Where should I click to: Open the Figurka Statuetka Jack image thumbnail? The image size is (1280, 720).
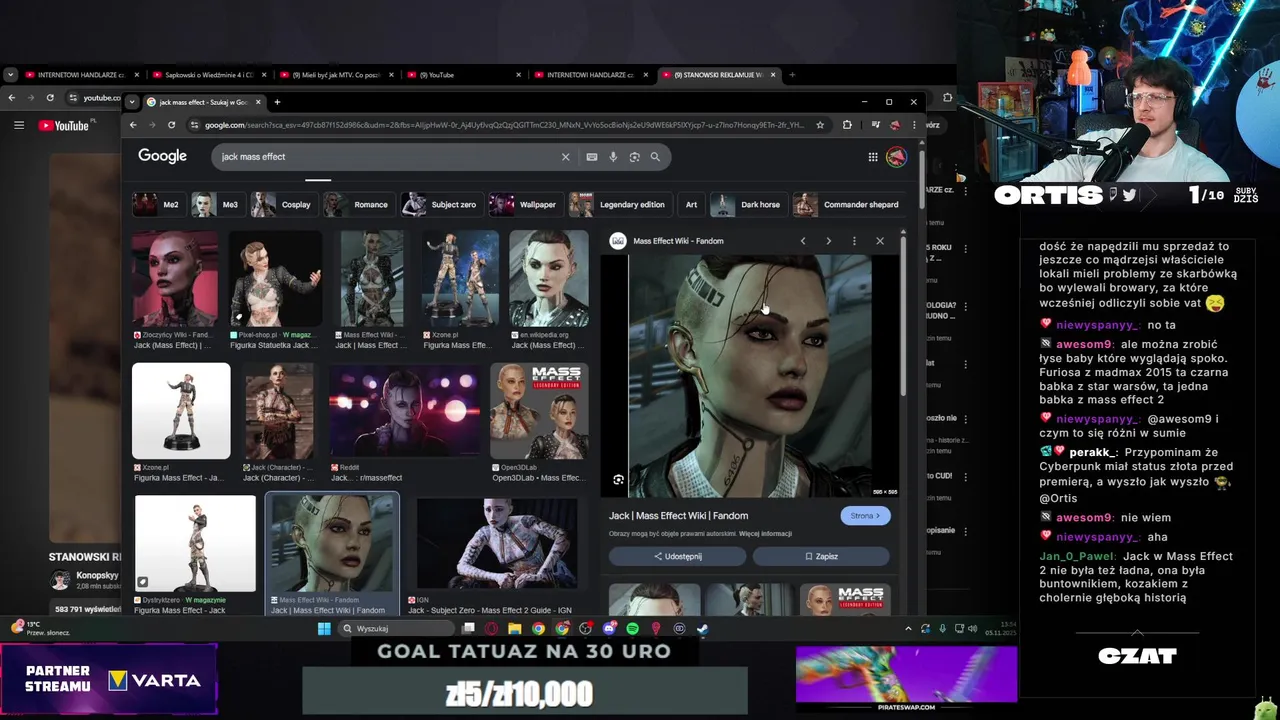point(275,279)
